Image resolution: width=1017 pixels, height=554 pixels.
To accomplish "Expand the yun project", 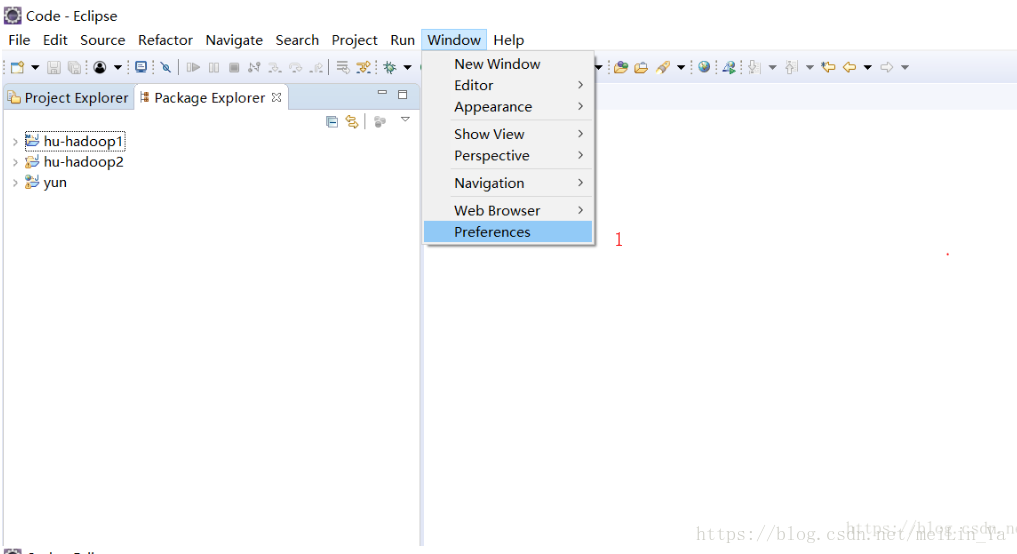I will (x=15, y=183).
